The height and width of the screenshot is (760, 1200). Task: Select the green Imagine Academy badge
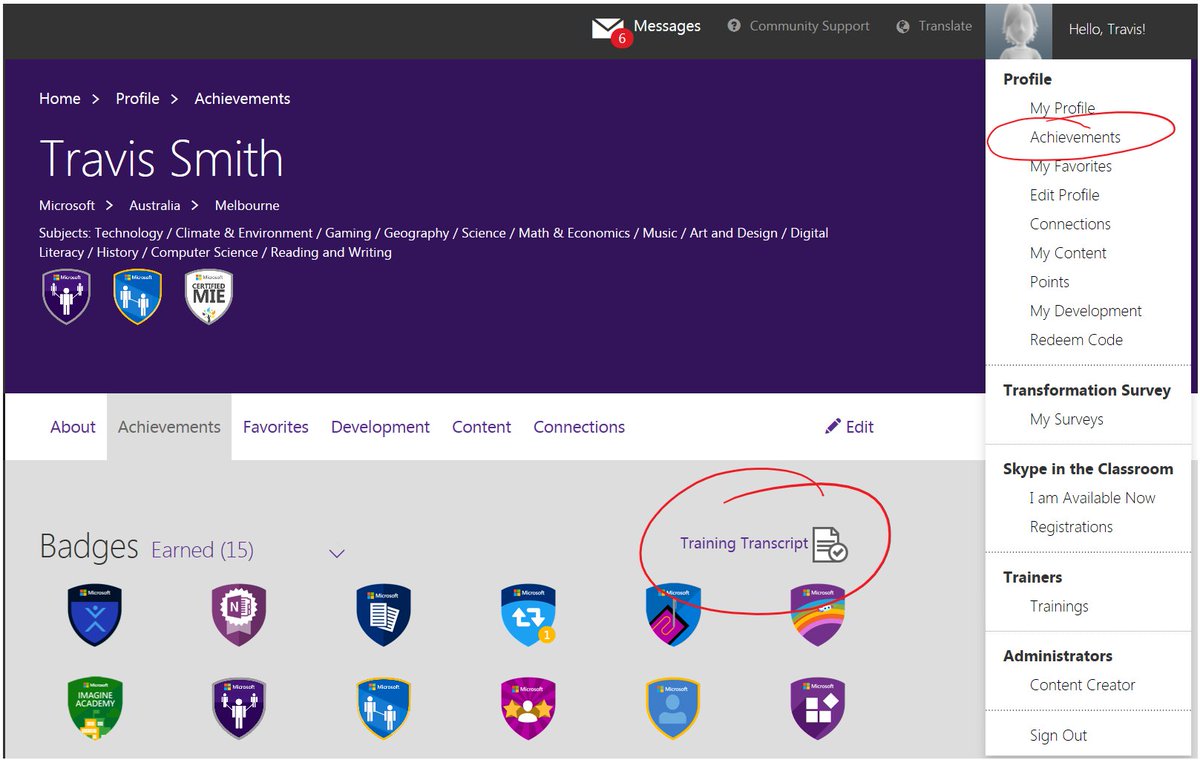click(x=95, y=709)
